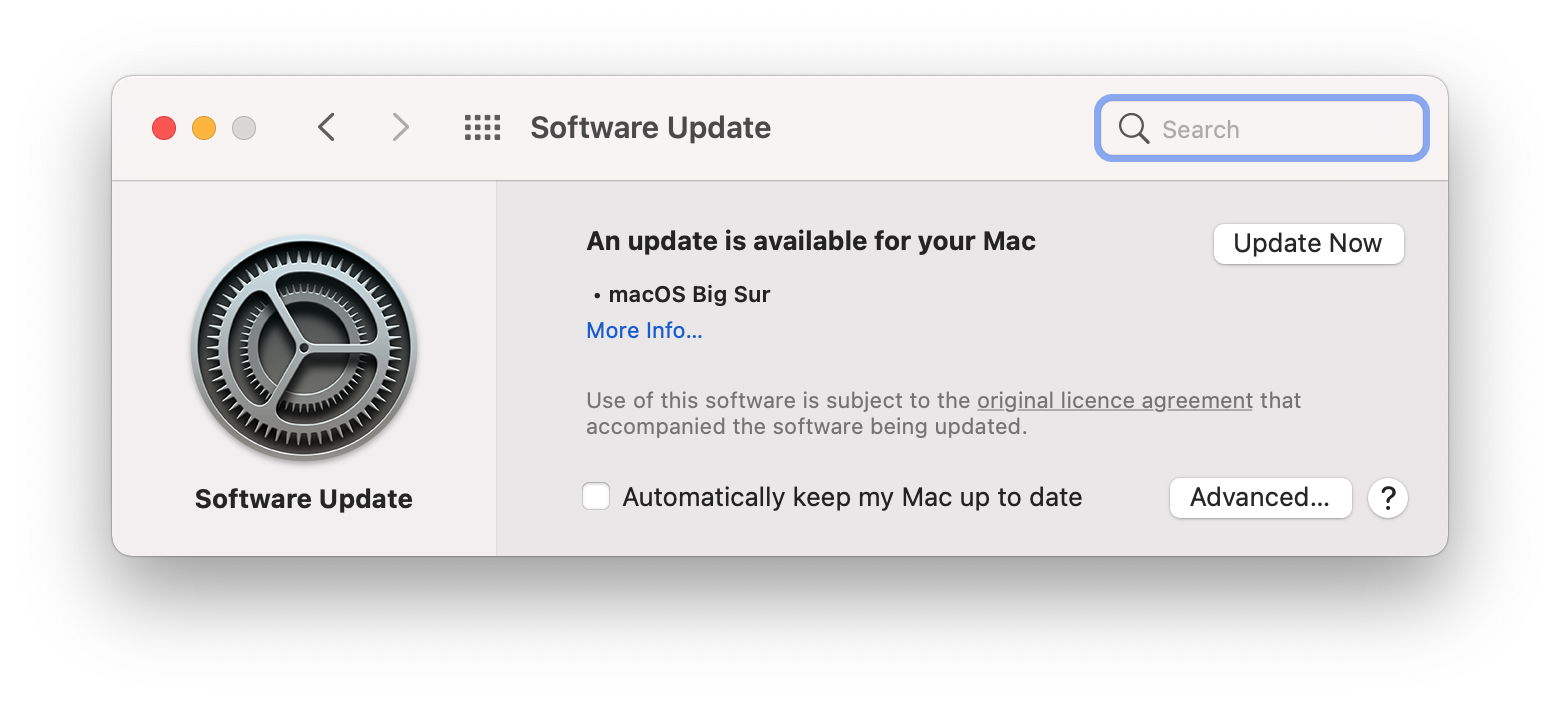Open the original licence agreement link
This screenshot has height=704, width=1560.
click(x=1114, y=401)
